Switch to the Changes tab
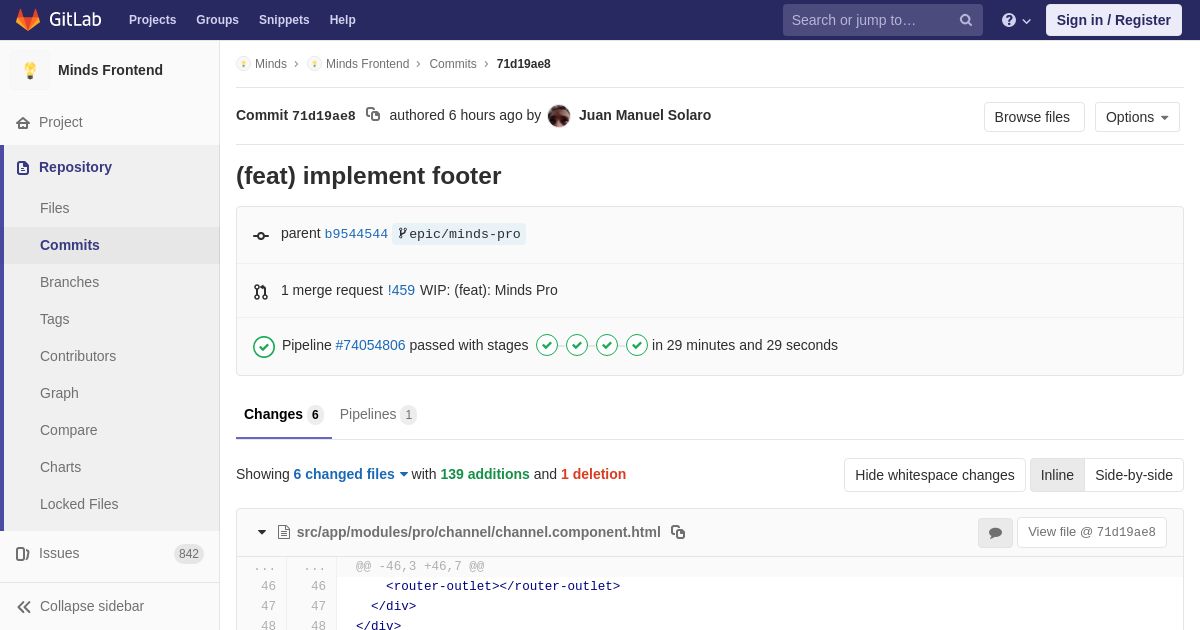 point(284,414)
